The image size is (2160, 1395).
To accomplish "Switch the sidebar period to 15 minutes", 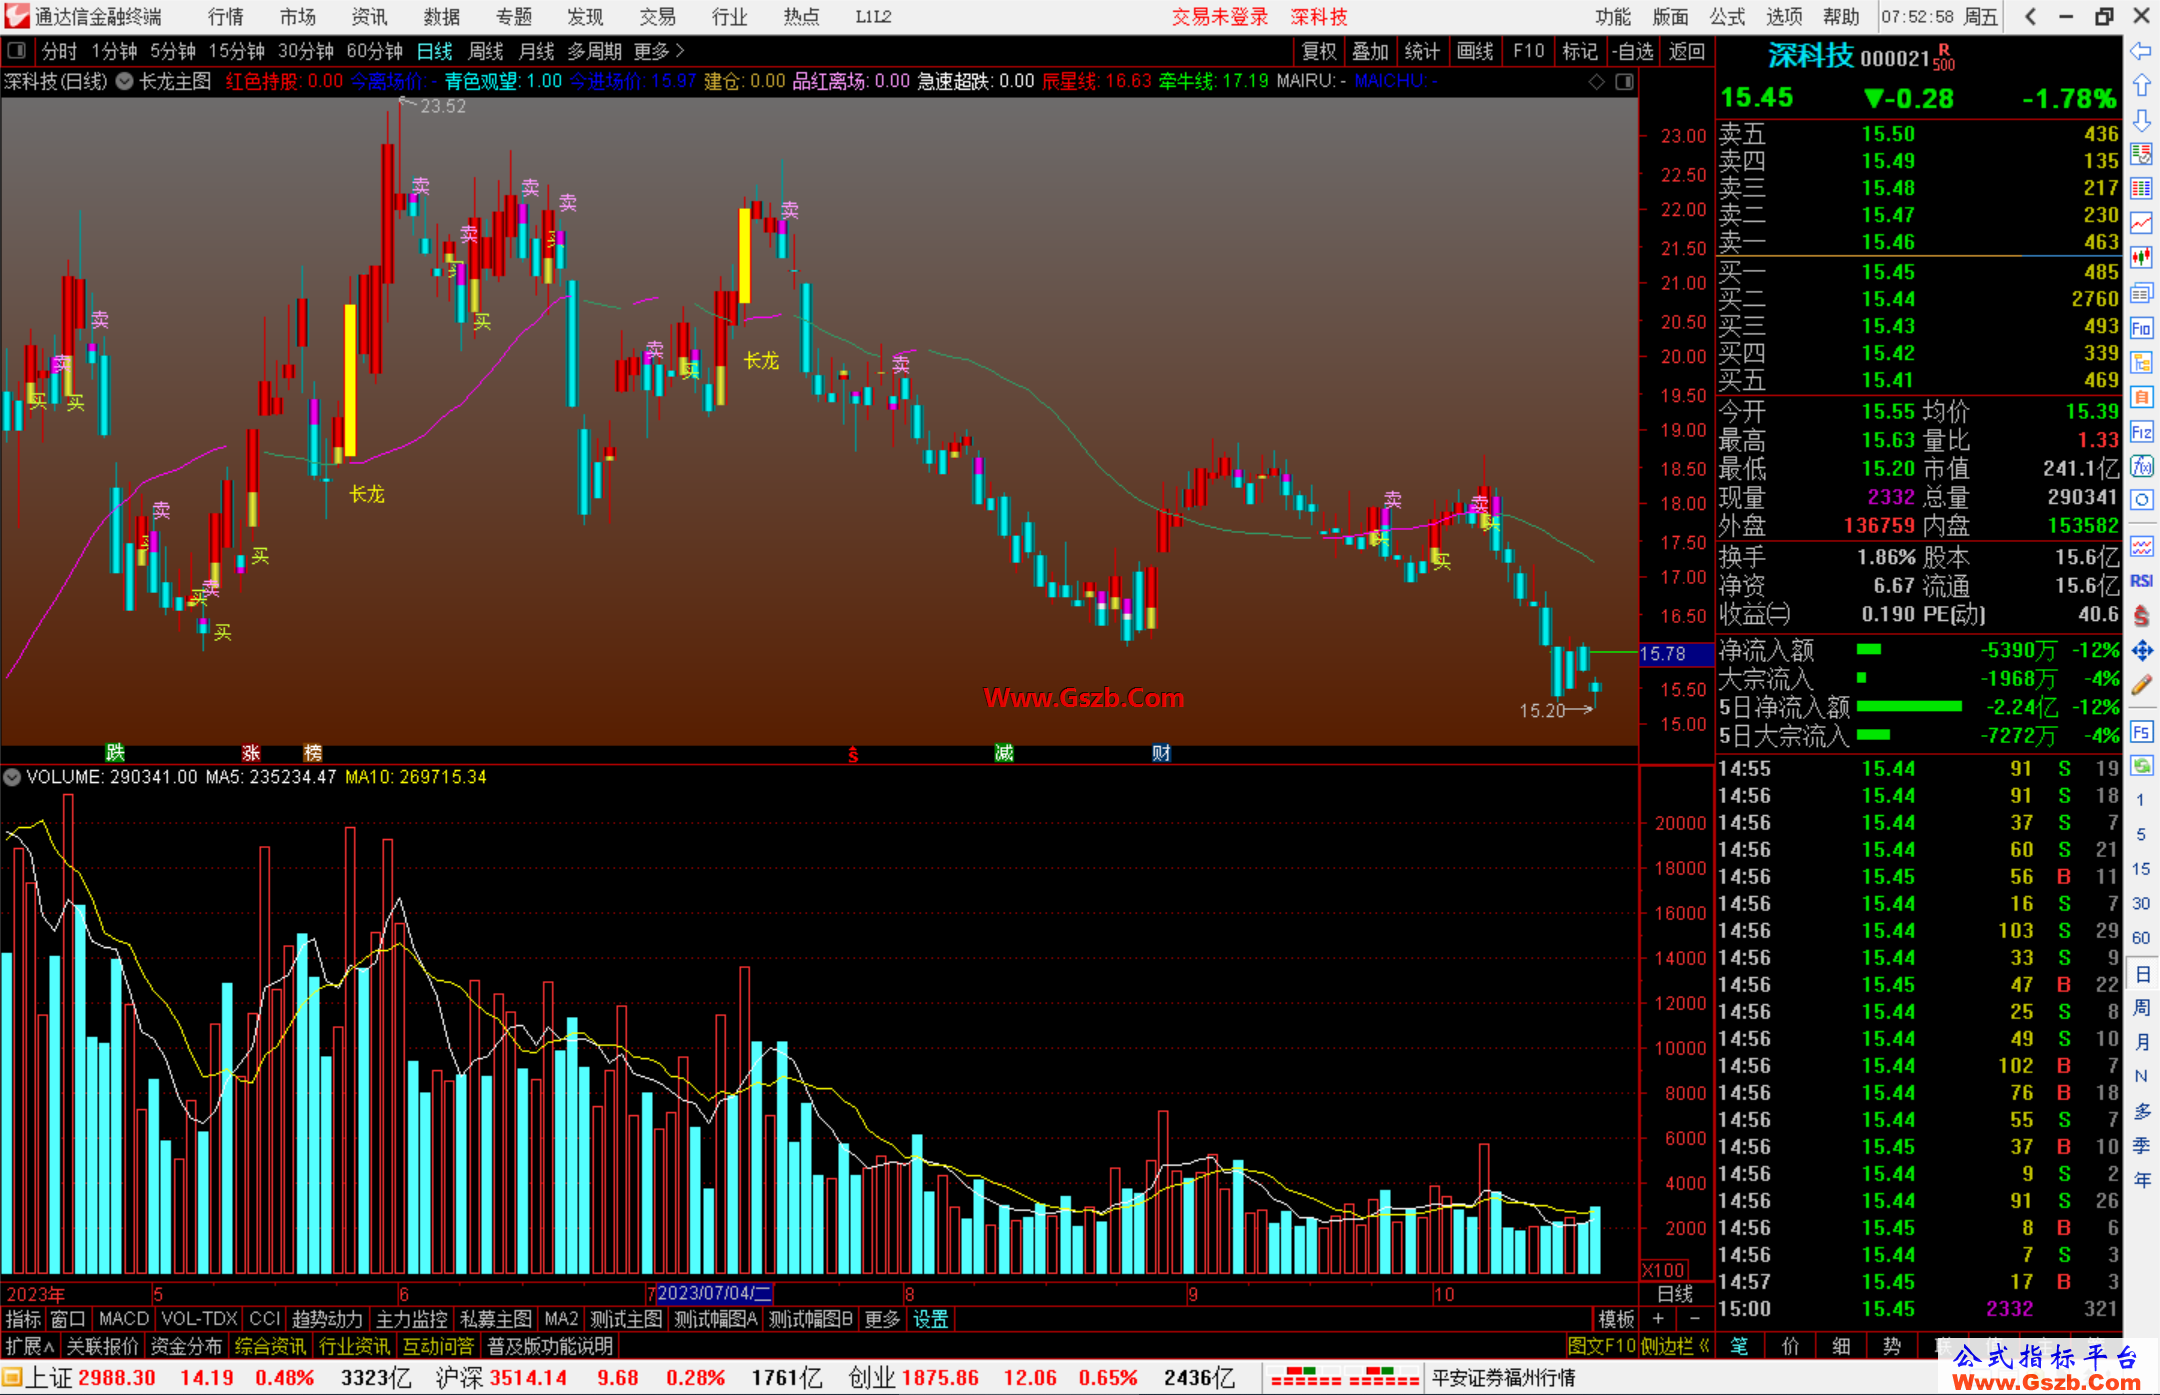I will (x=2140, y=869).
